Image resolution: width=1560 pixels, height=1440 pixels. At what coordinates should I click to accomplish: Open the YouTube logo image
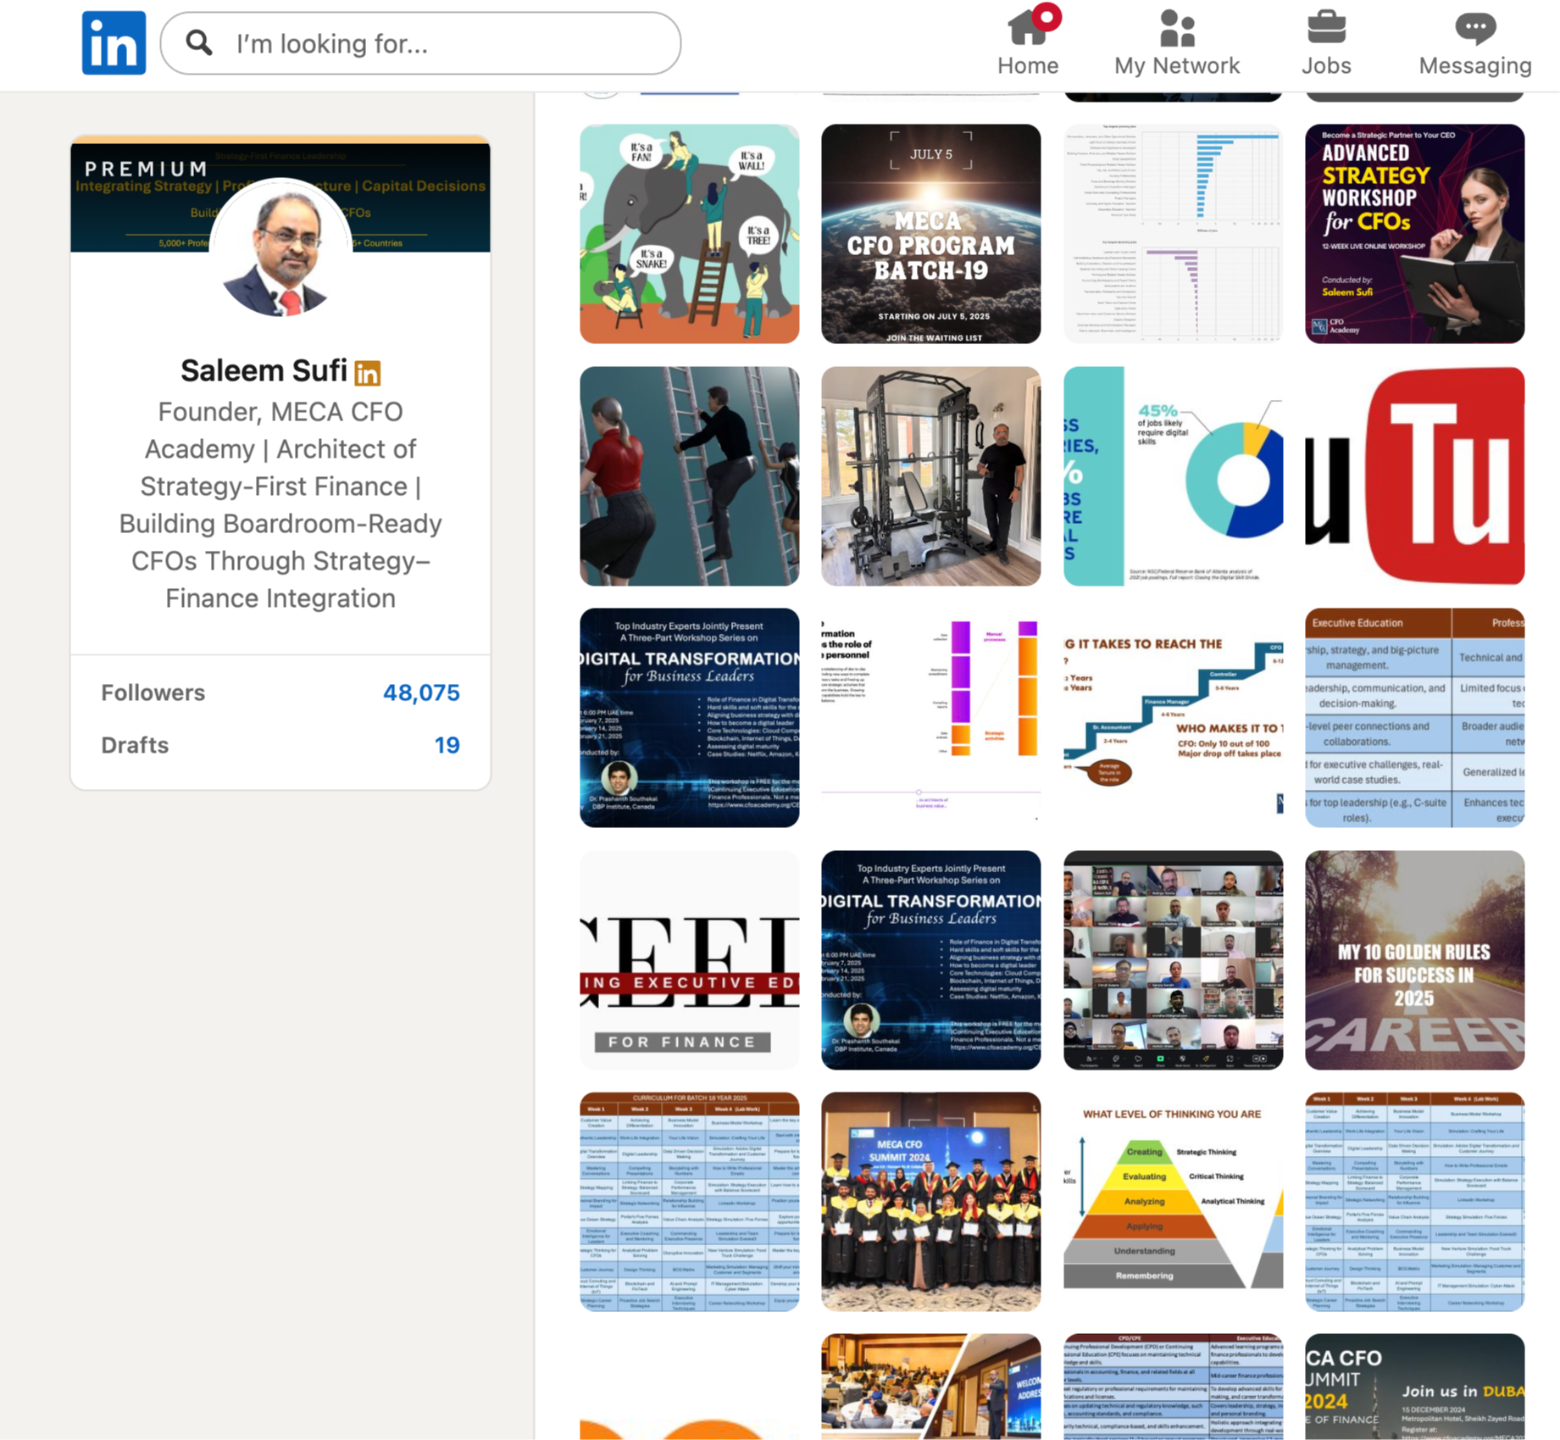pyautogui.click(x=1415, y=476)
